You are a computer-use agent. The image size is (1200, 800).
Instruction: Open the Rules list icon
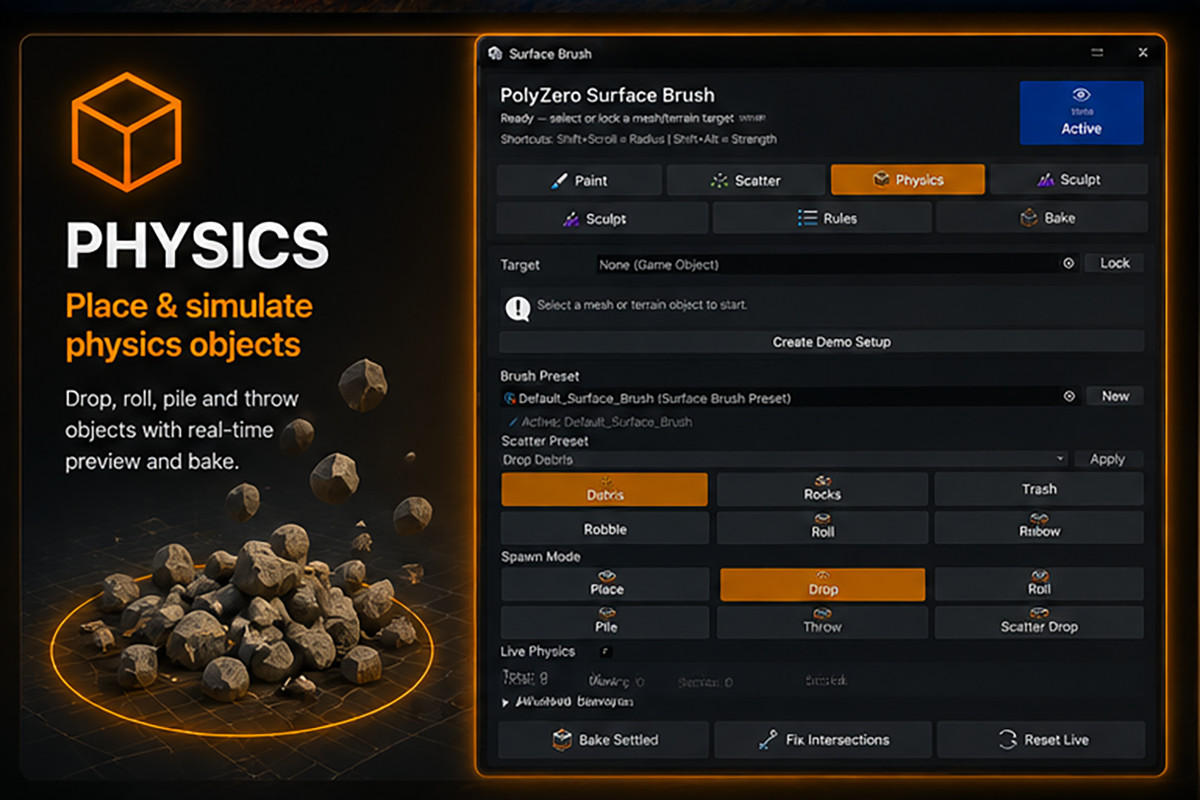807,217
